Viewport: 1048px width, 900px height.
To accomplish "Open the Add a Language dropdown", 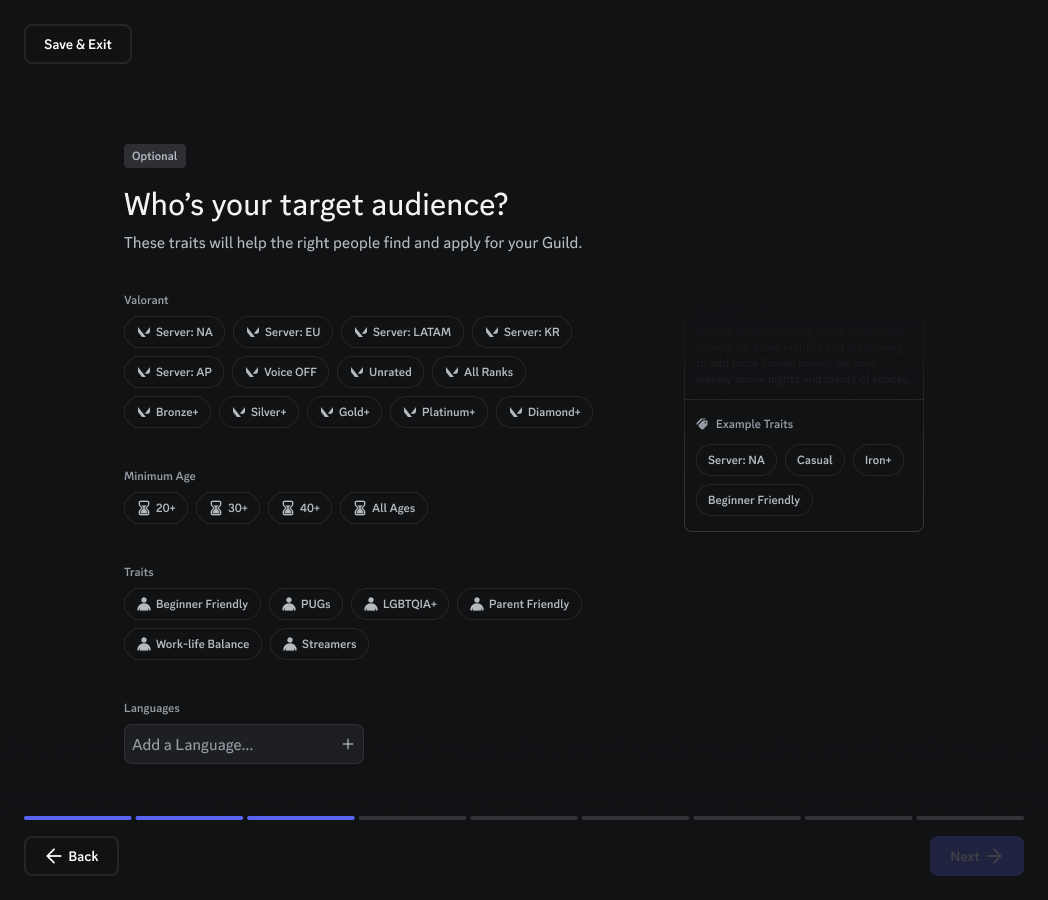I will (x=232, y=744).
